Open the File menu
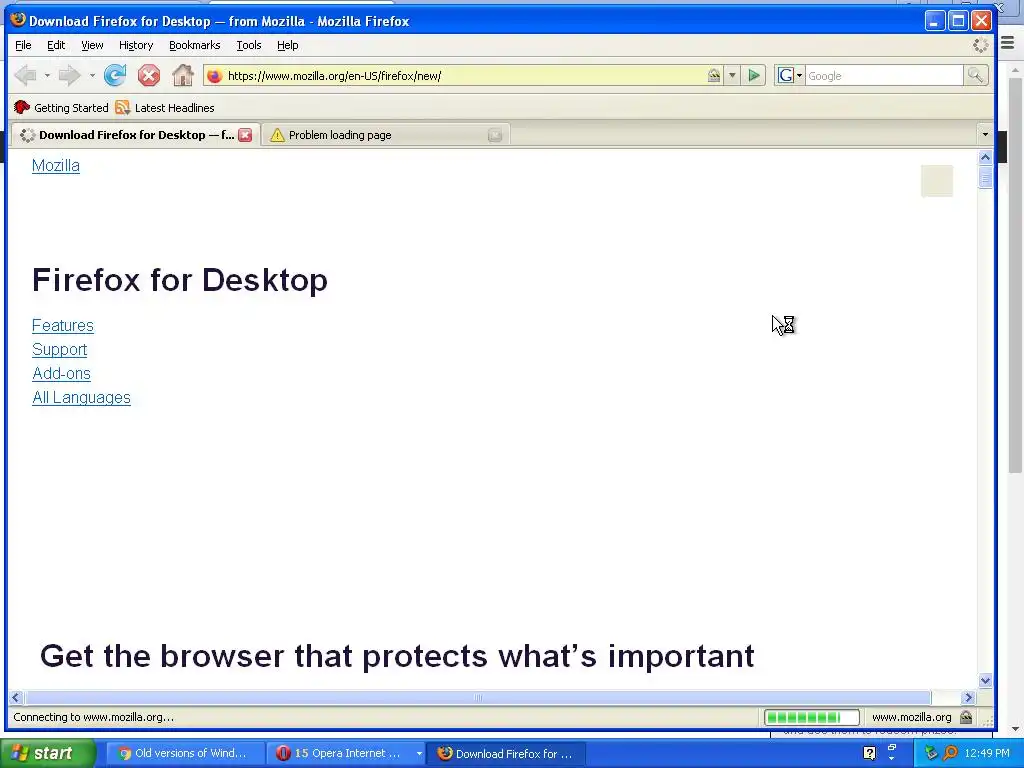Viewport: 1024px width, 768px height. (23, 45)
